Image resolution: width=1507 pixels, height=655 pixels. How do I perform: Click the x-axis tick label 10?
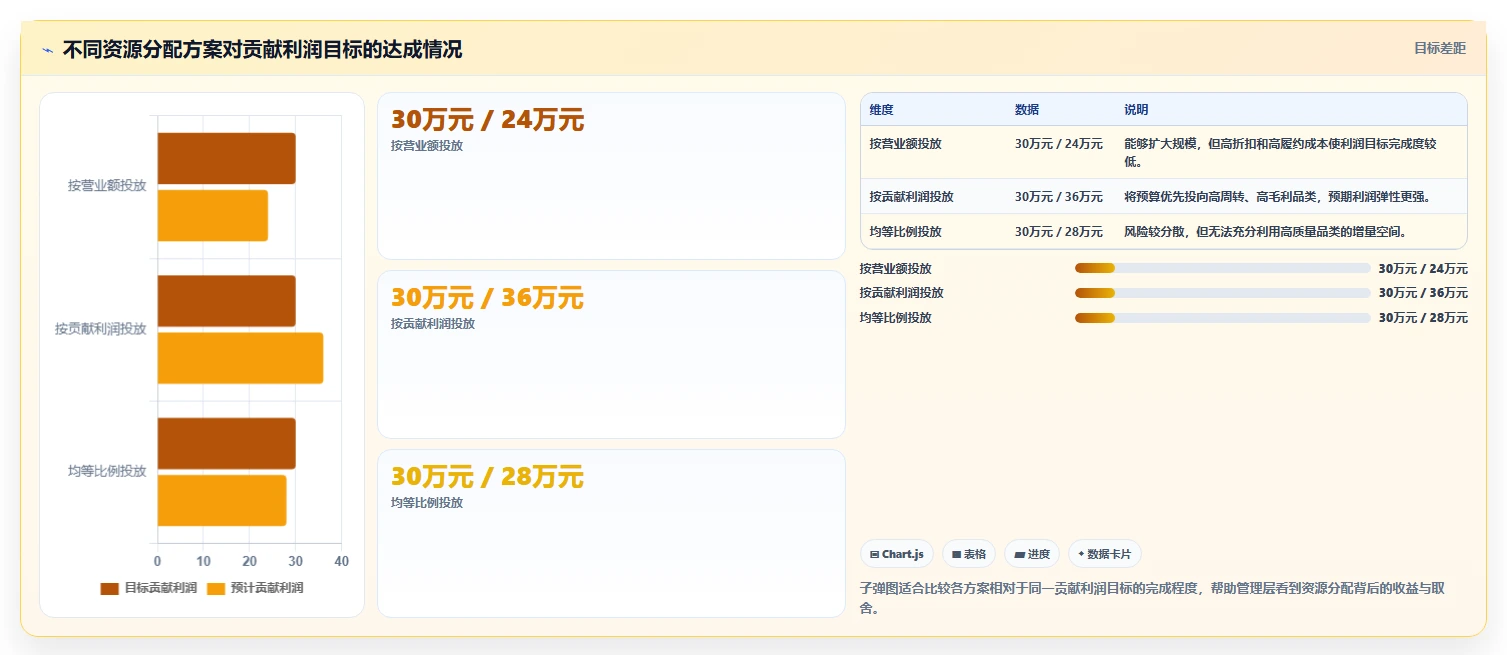tap(203, 561)
